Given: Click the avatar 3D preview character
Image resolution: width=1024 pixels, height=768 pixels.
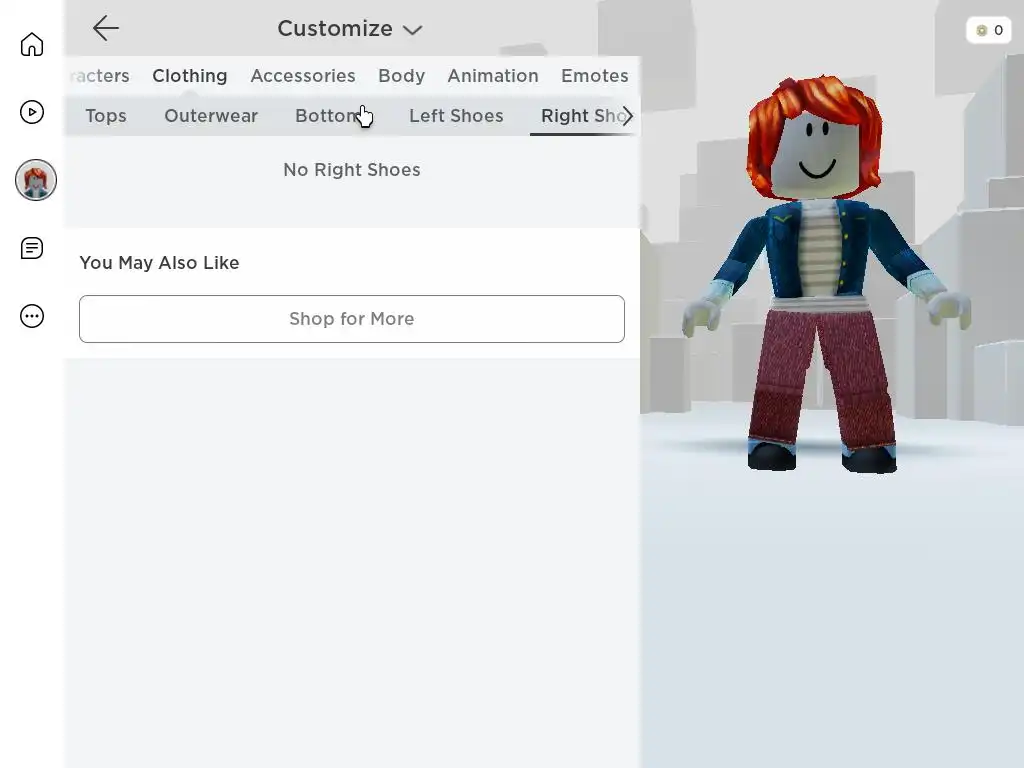Looking at the screenshot, I should (826, 274).
